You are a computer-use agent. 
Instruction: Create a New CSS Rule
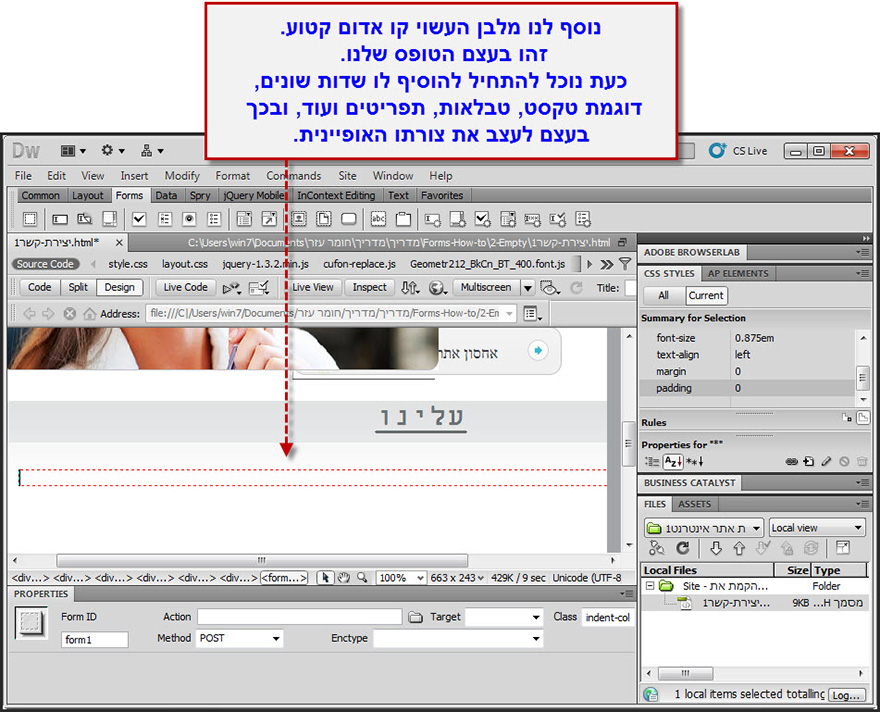click(x=809, y=461)
